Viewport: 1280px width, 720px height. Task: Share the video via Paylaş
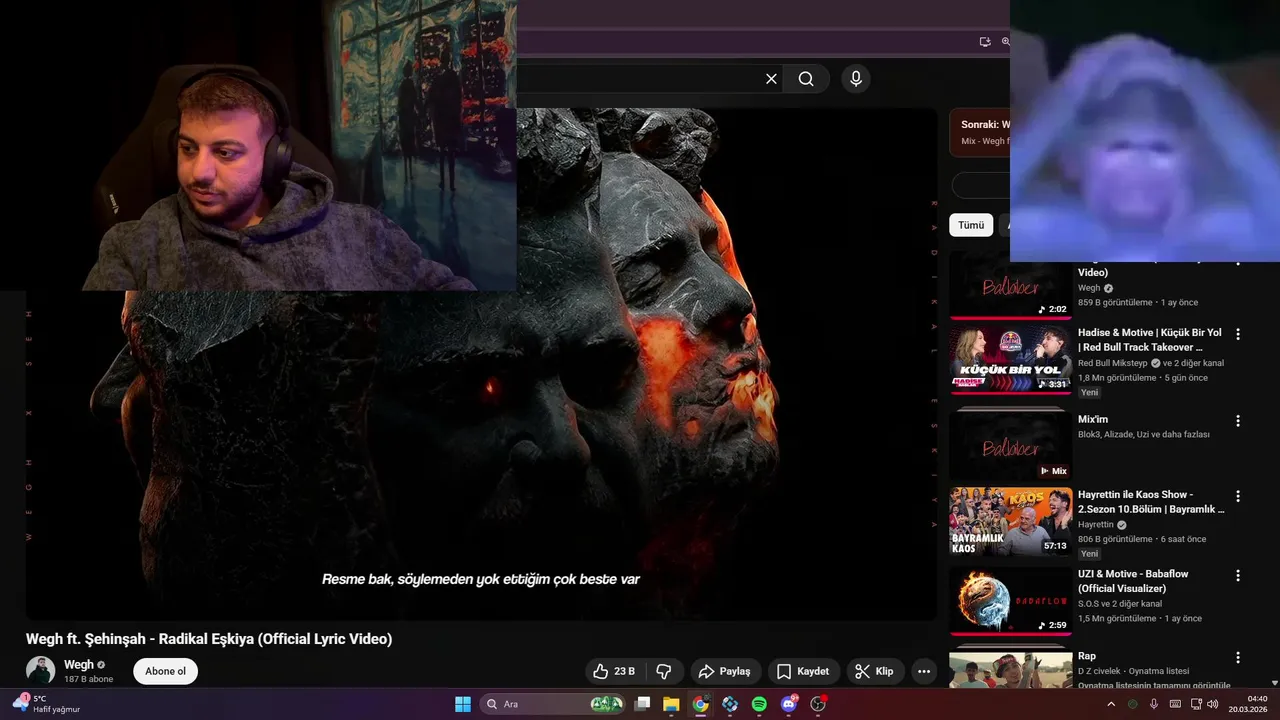726,671
